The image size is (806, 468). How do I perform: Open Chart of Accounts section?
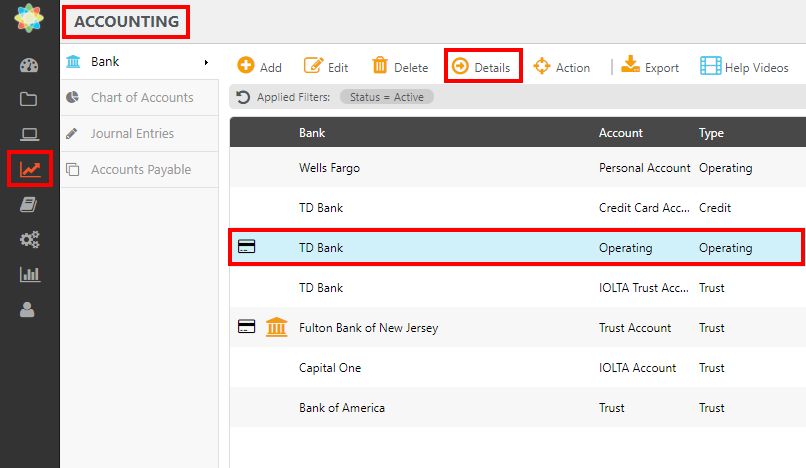click(142, 98)
